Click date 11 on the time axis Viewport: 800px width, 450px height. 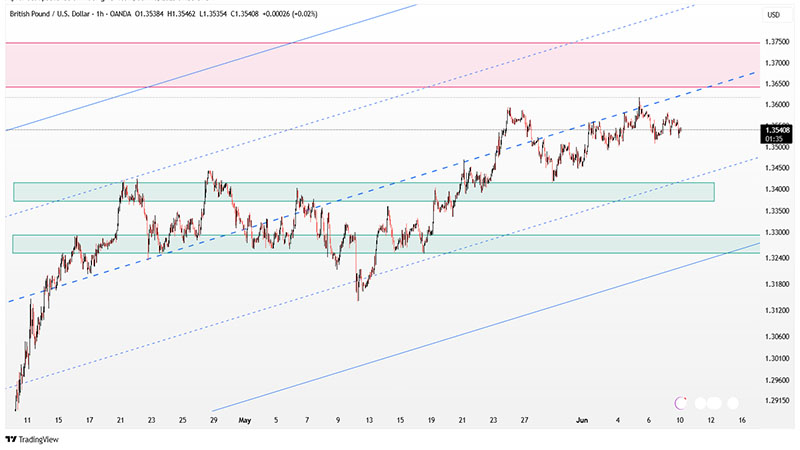28,420
